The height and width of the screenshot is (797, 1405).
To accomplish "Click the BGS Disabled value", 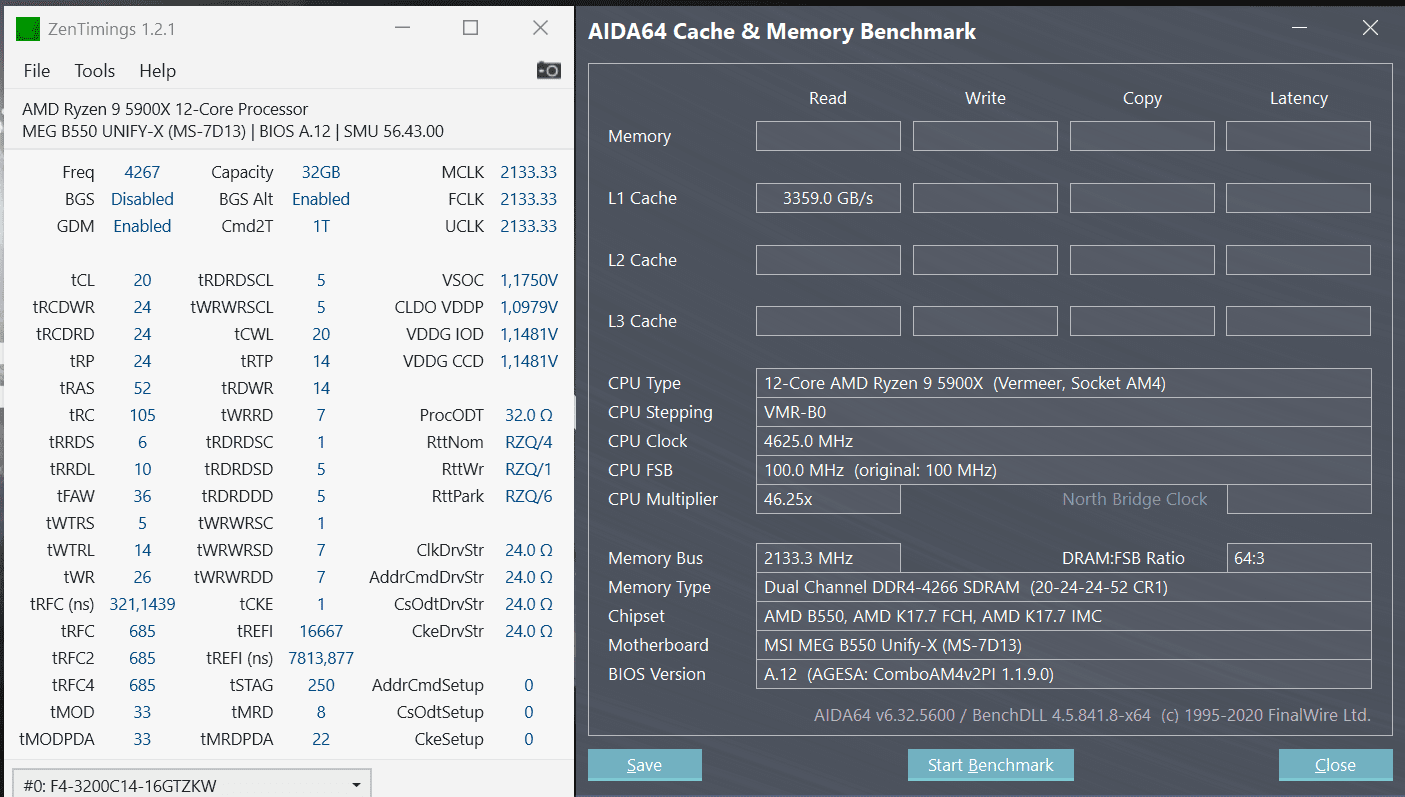I will 142,199.
